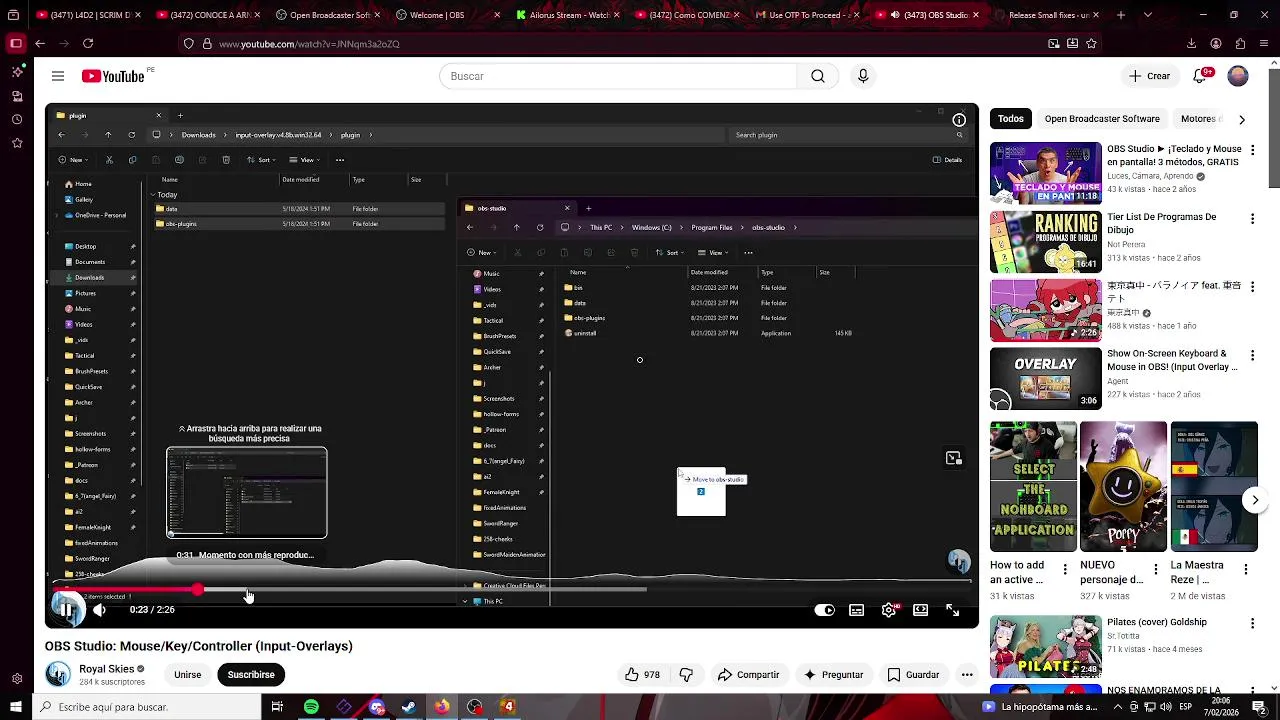Viewport: 1280px width, 720px height.
Task: Switch to 'Ailorus Stream' browser tab
Action: [565, 15]
